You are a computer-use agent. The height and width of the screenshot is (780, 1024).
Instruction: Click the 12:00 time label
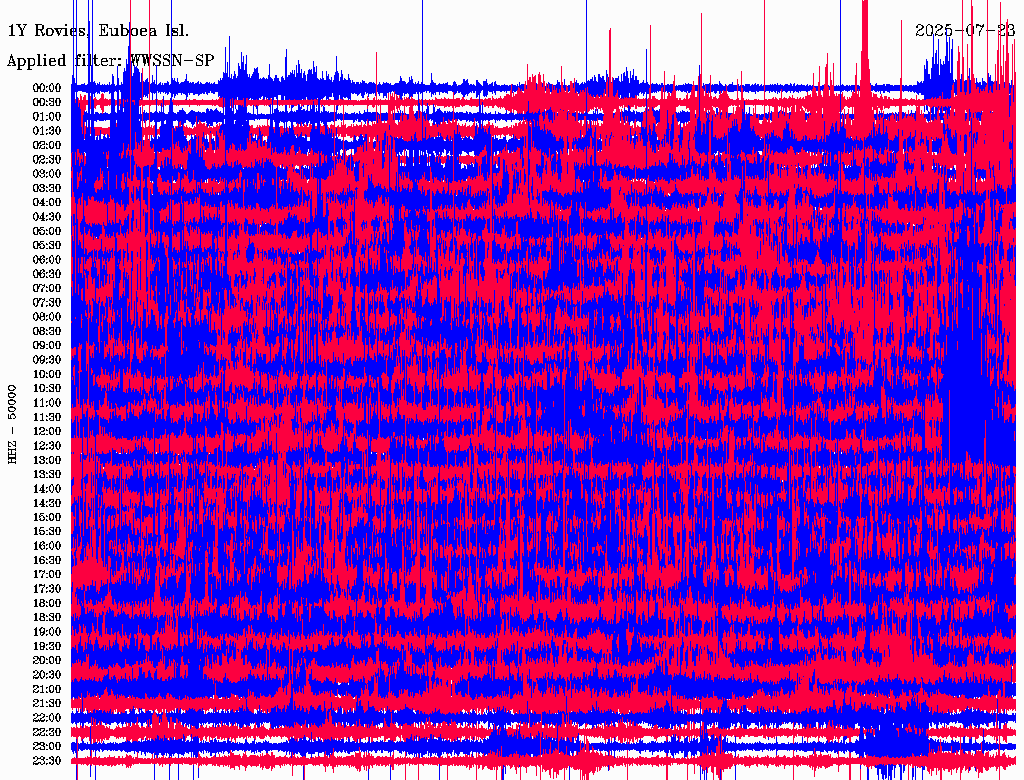[x=47, y=431]
